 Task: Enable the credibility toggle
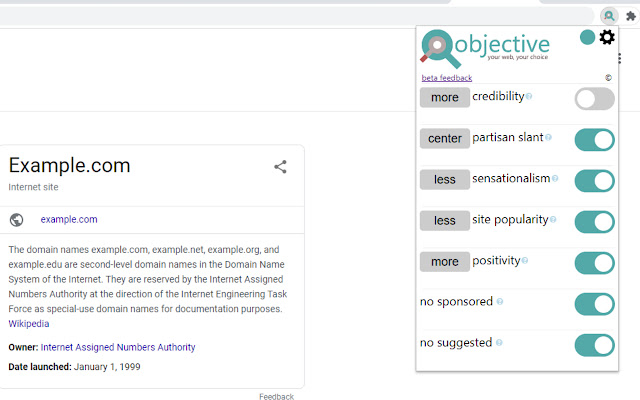pos(594,99)
